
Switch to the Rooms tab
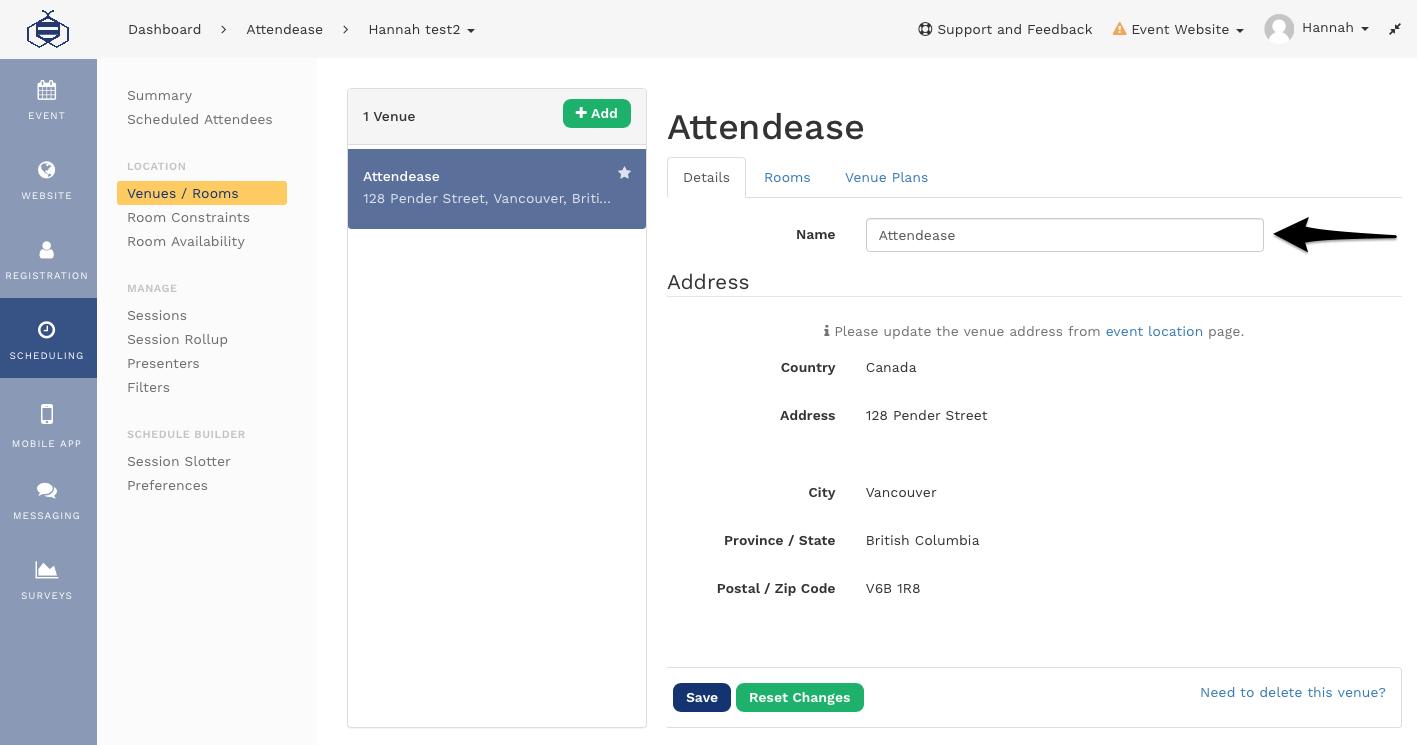point(787,177)
